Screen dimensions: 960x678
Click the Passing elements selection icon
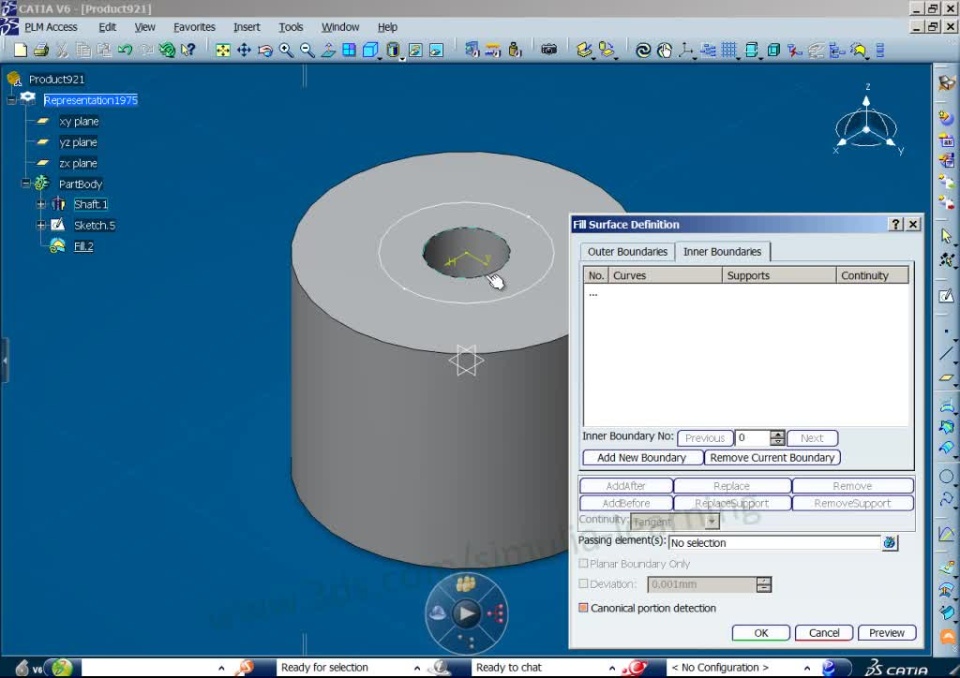(x=890, y=543)
